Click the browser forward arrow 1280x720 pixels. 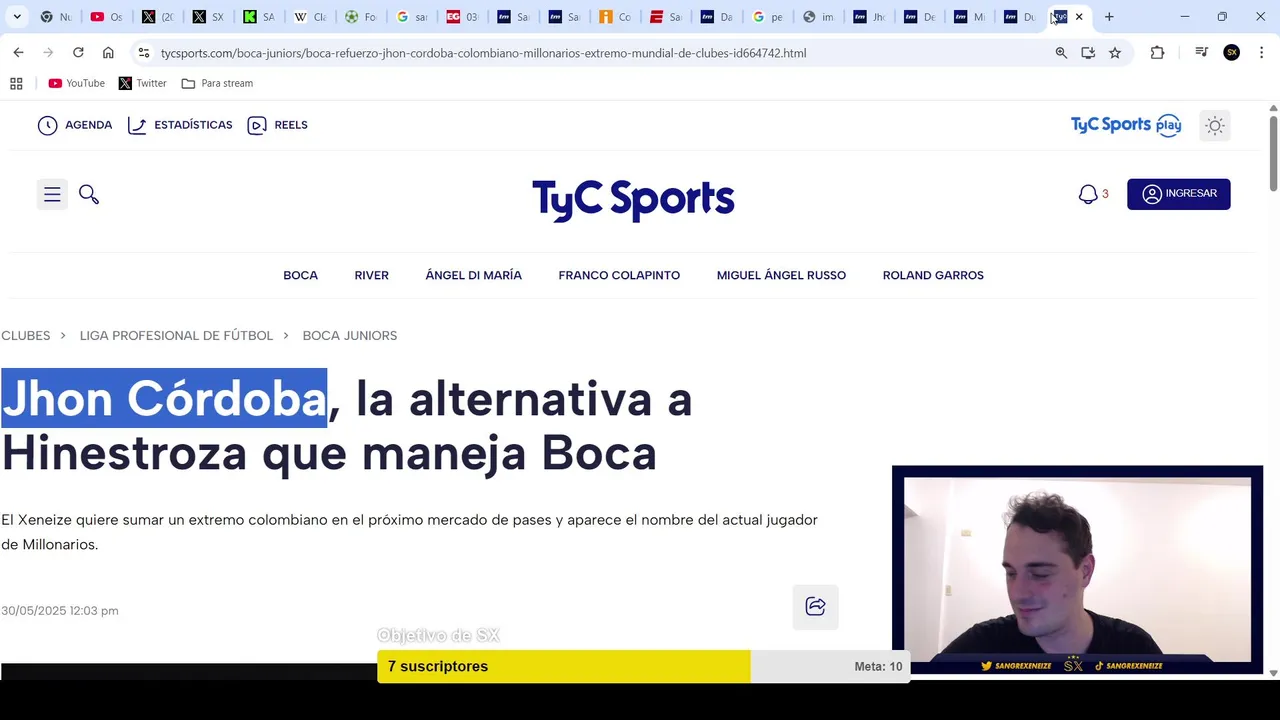[48, 53]
